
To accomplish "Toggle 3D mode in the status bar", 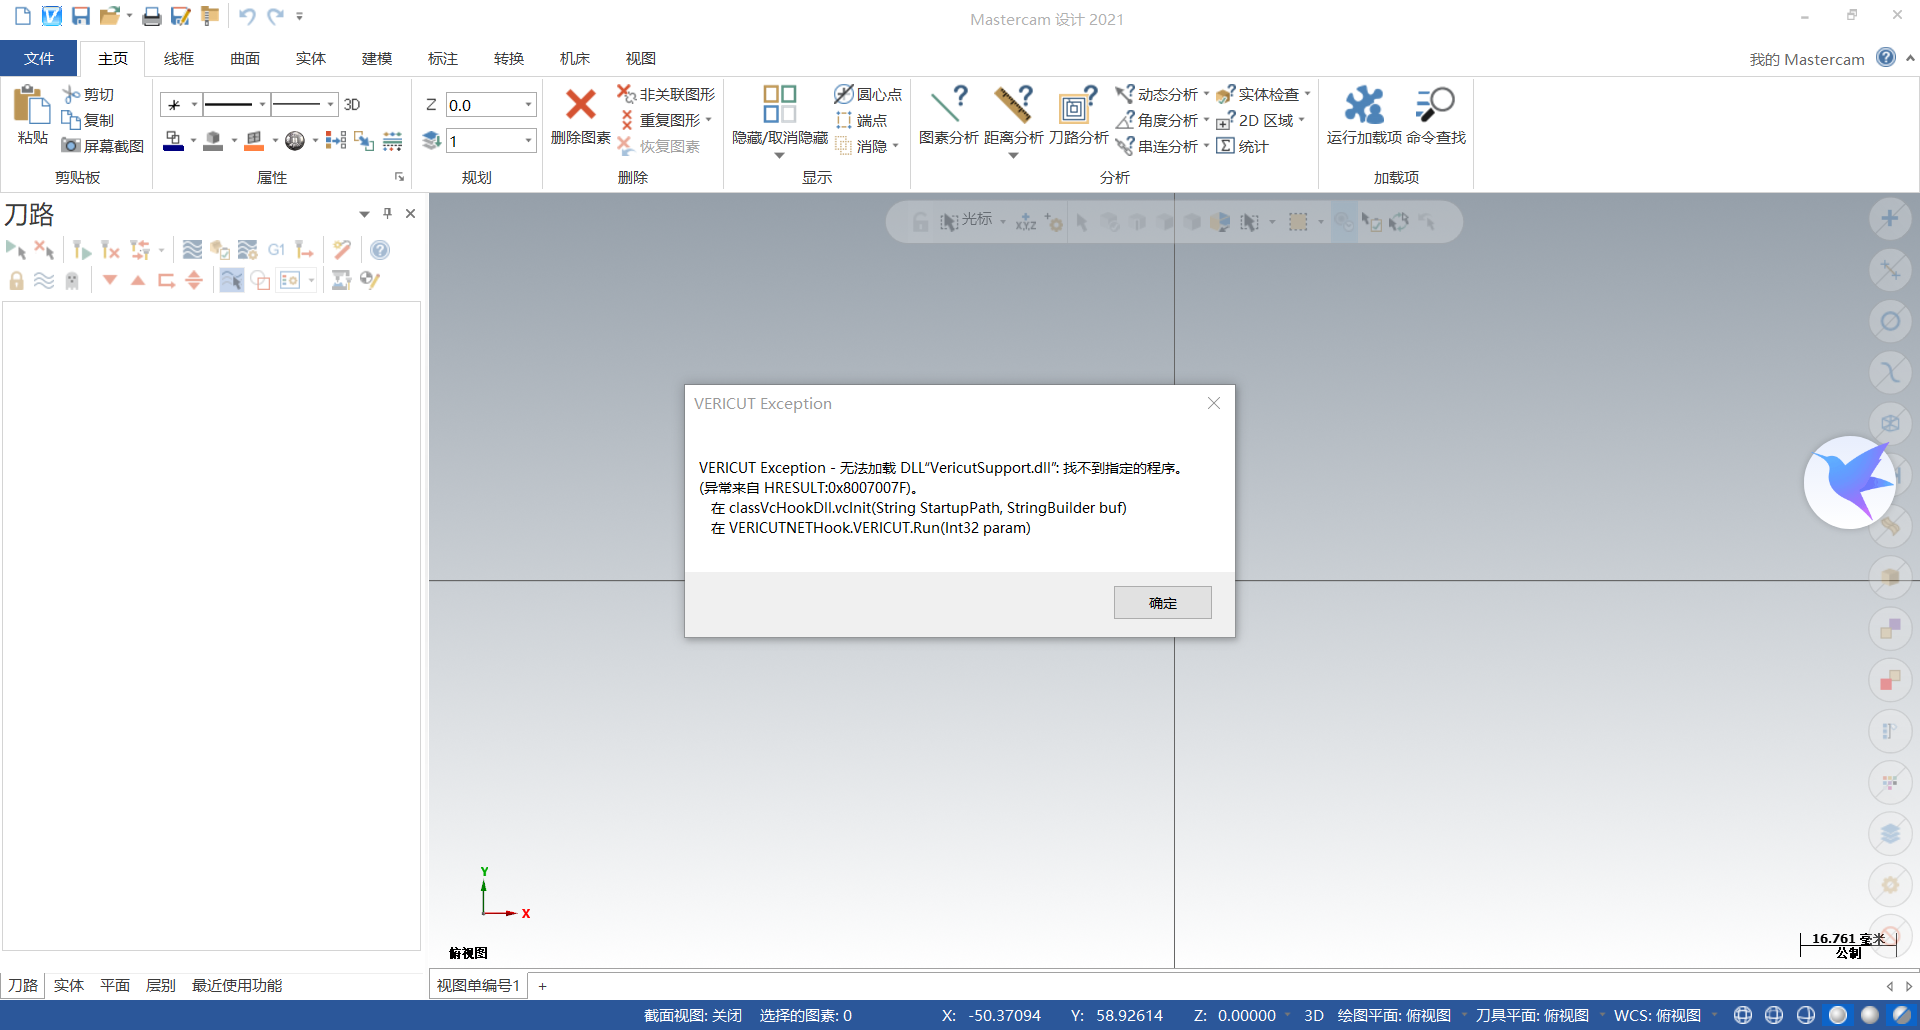I will (1314, 1015).
